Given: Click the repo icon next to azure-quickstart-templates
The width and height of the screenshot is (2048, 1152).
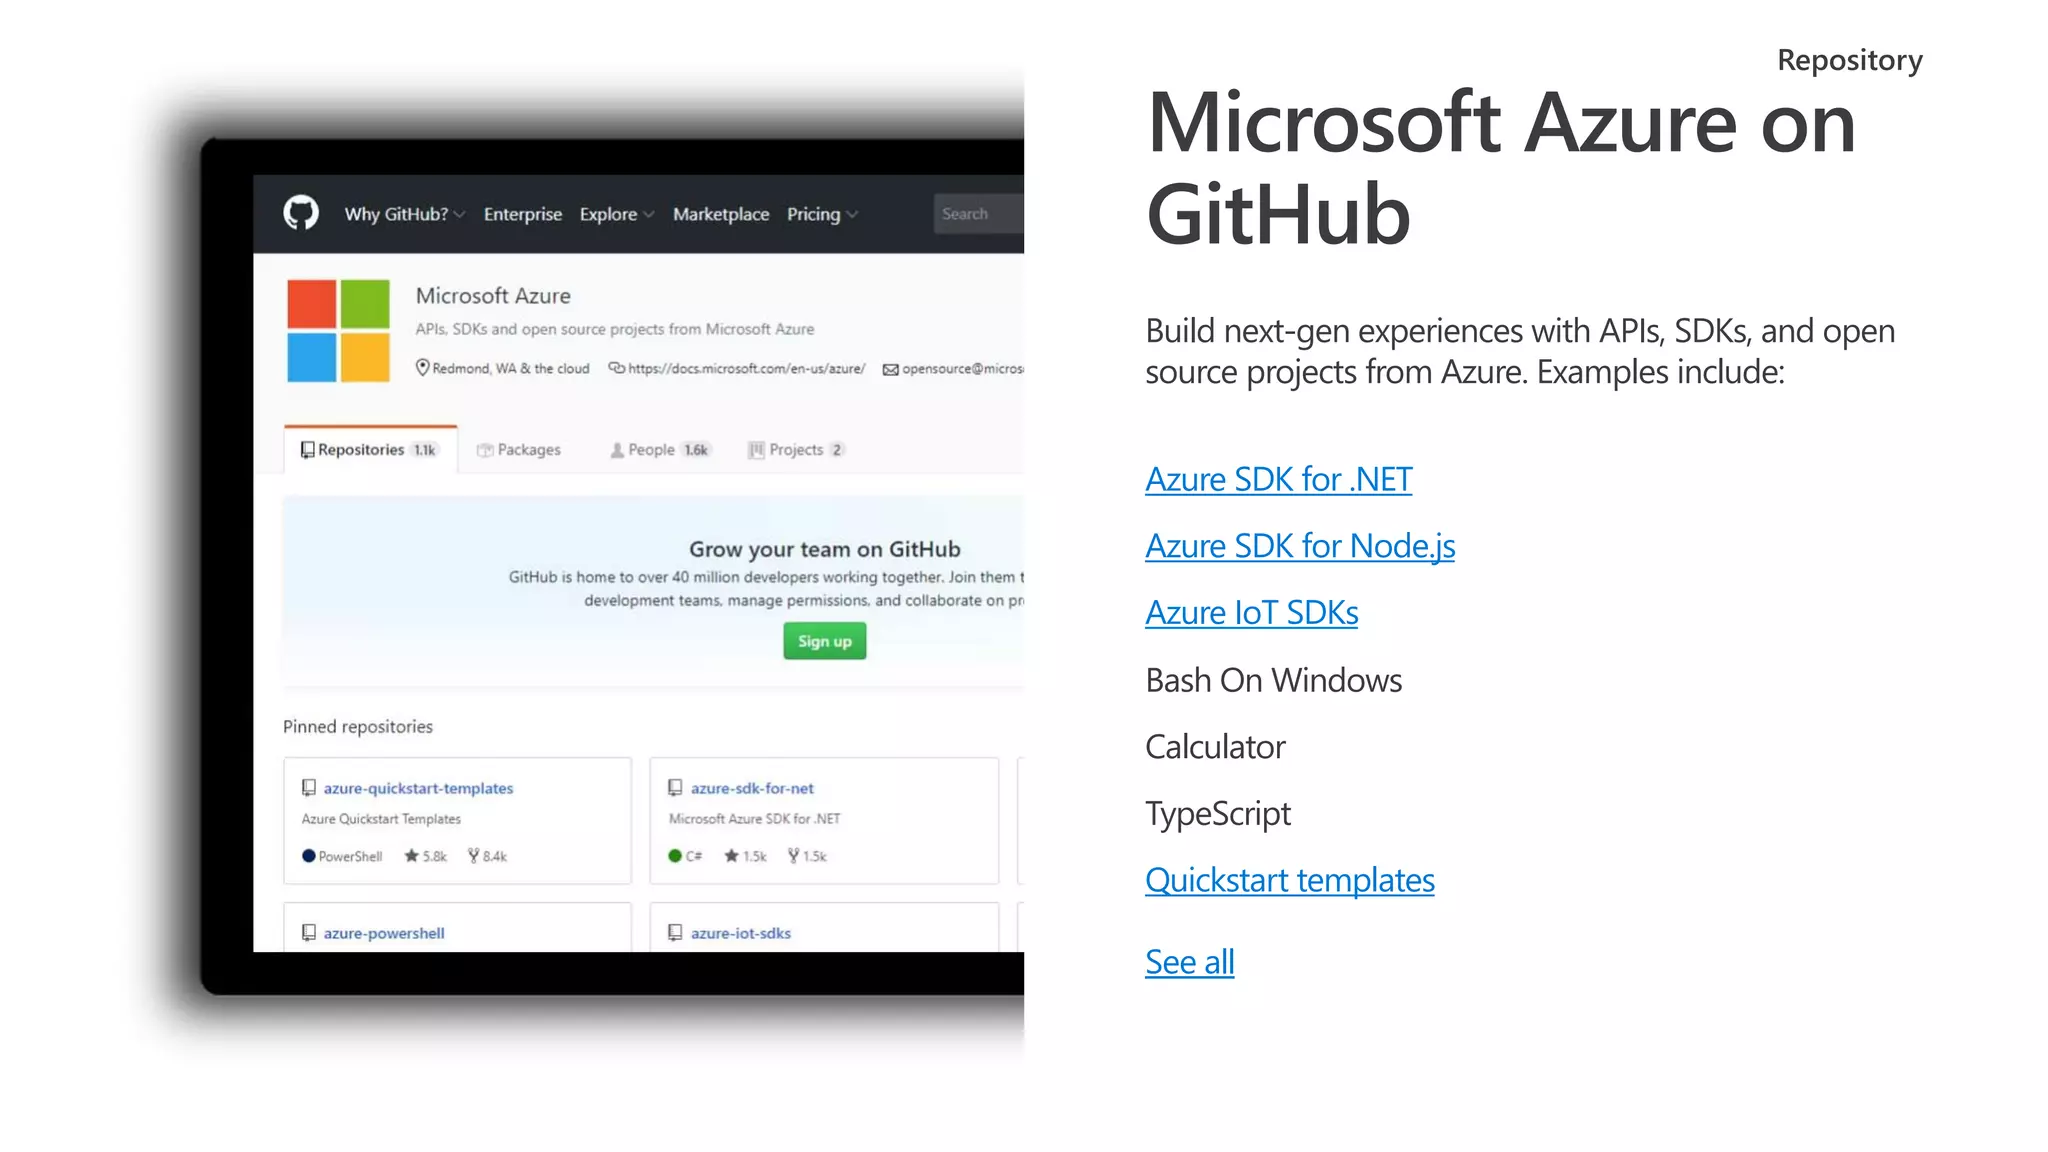Looking at the screenshot, I should 309,788.
